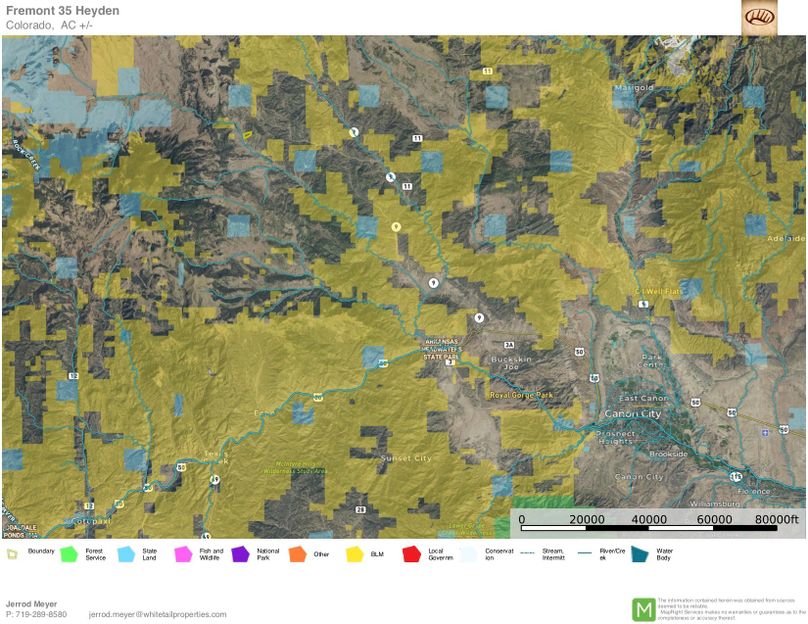Click the red Local Government legend swatch

point(411,553)
